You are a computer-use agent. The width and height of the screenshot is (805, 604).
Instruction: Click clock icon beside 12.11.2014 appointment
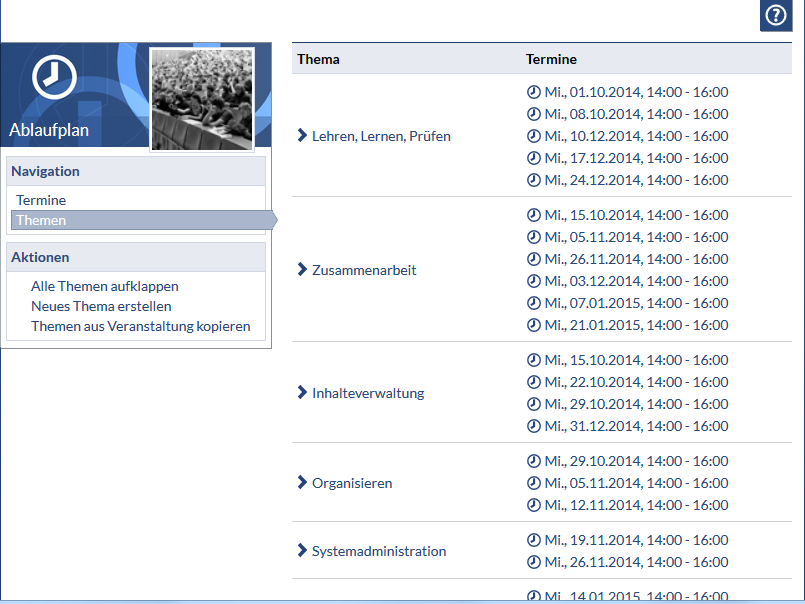[533, 505]
